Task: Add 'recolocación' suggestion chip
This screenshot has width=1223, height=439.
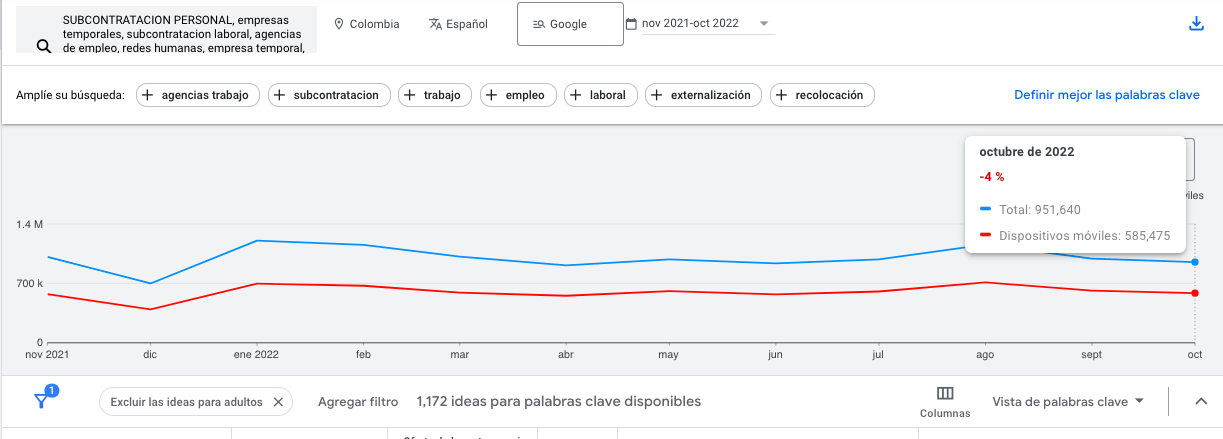Action: [x=823, y=95]
